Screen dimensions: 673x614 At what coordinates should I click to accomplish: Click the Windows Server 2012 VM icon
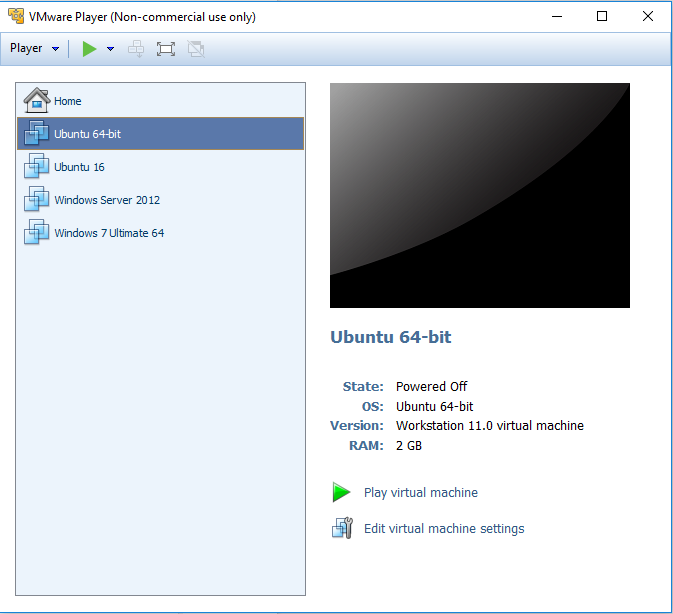click(x=36, y=199)
